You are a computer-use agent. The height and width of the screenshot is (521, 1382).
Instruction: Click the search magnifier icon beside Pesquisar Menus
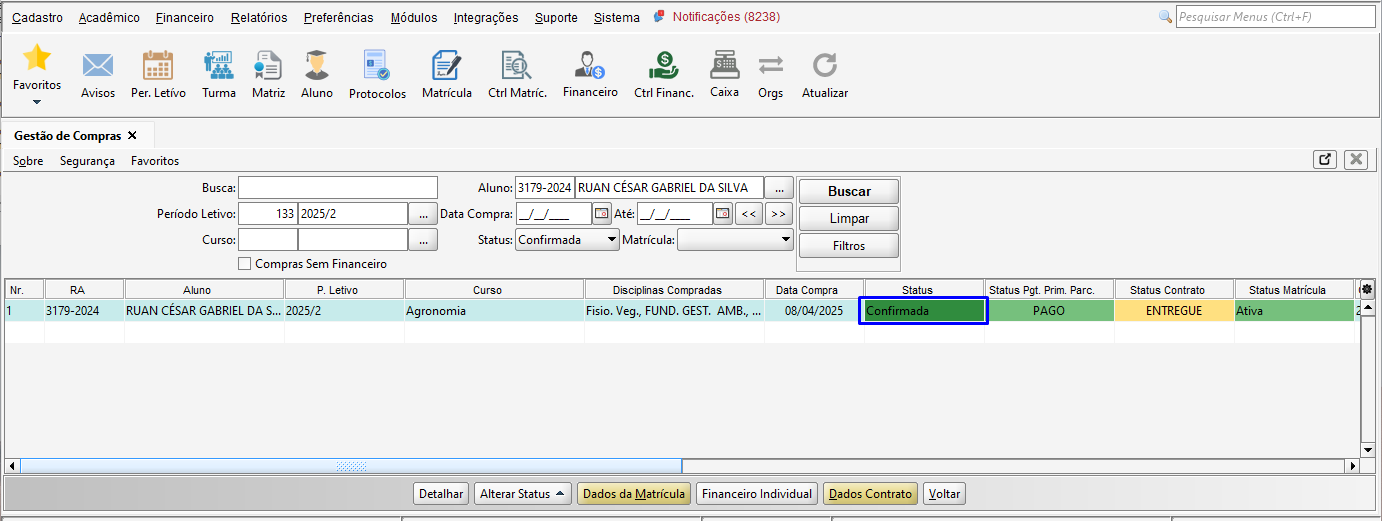click(1165, 17)
